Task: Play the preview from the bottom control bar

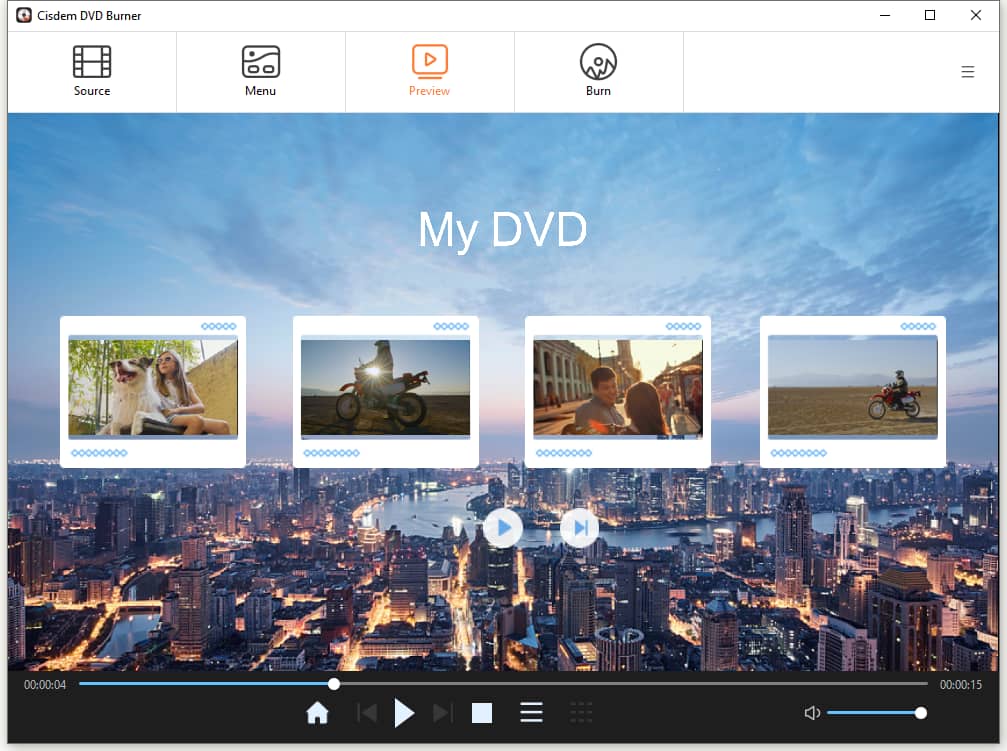Action: click(404, 712)
